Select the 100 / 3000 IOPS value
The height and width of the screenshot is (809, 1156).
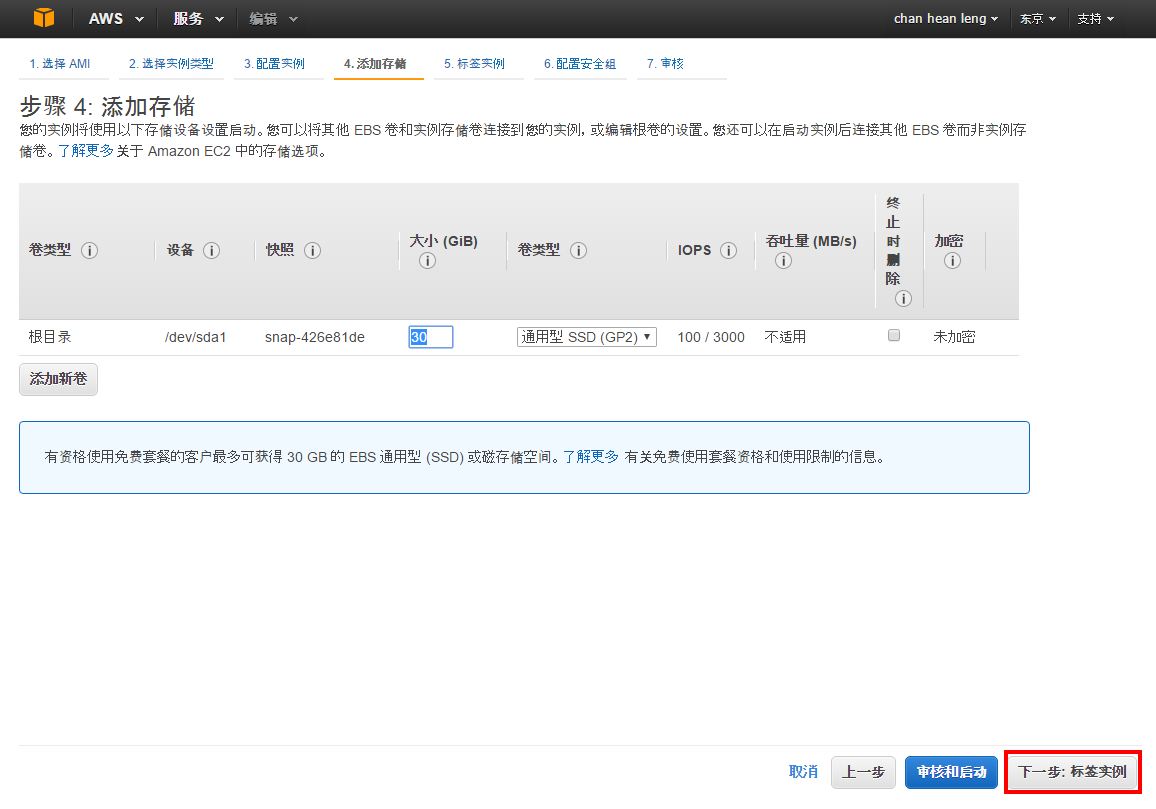[x=711, y=337]
